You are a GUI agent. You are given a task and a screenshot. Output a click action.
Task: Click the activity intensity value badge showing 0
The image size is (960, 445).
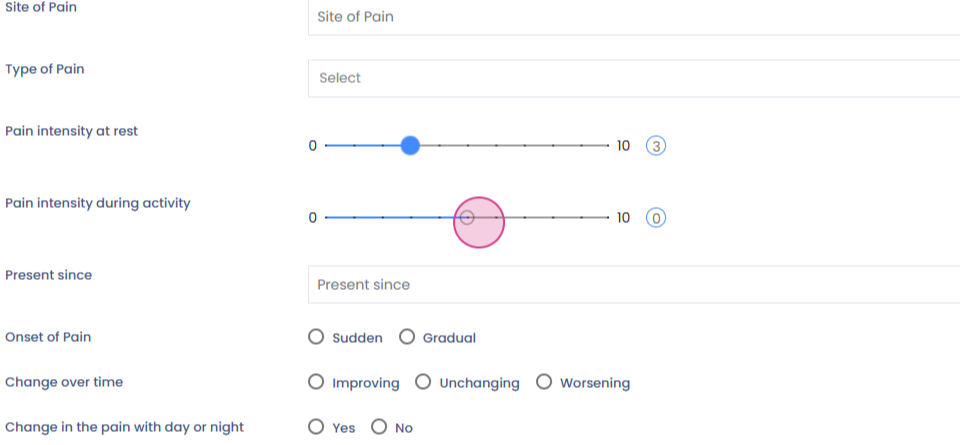click(x=656, y=217)
